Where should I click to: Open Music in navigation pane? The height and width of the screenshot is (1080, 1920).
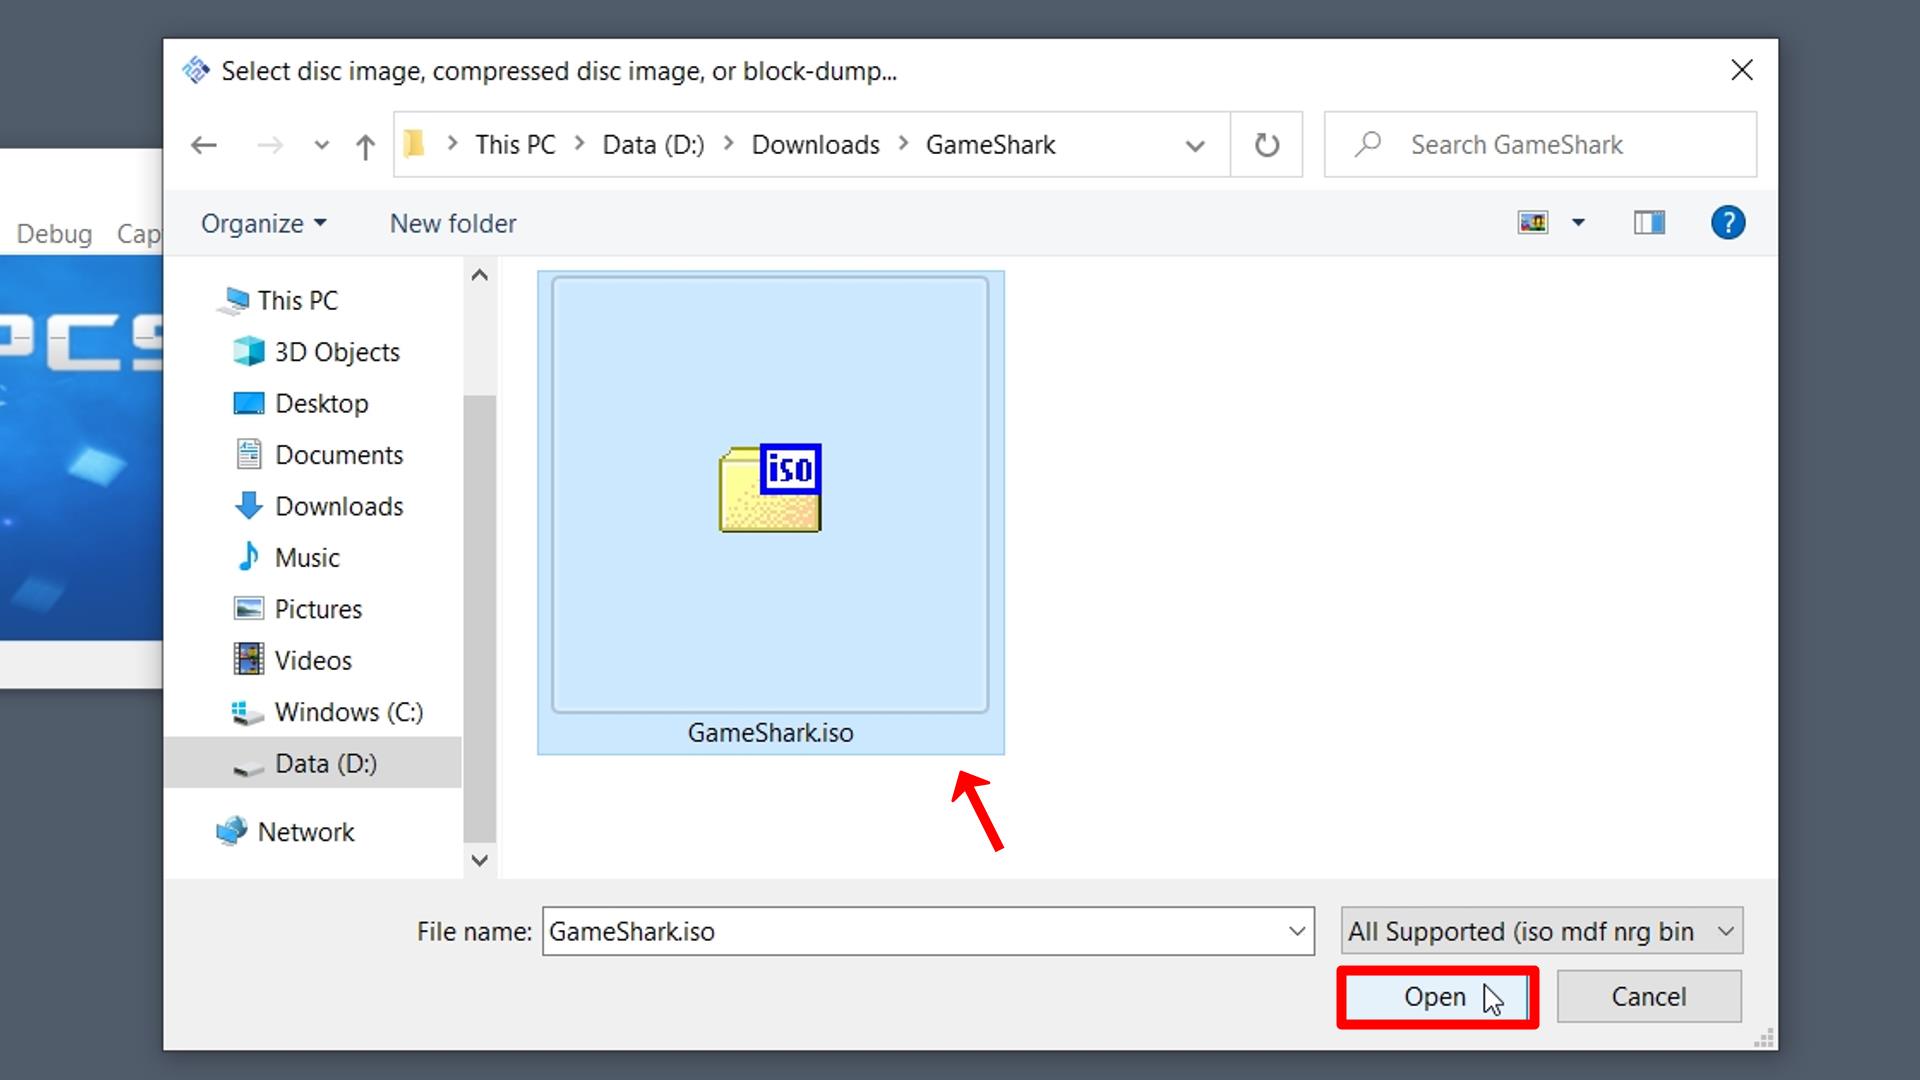click(307, 558)
